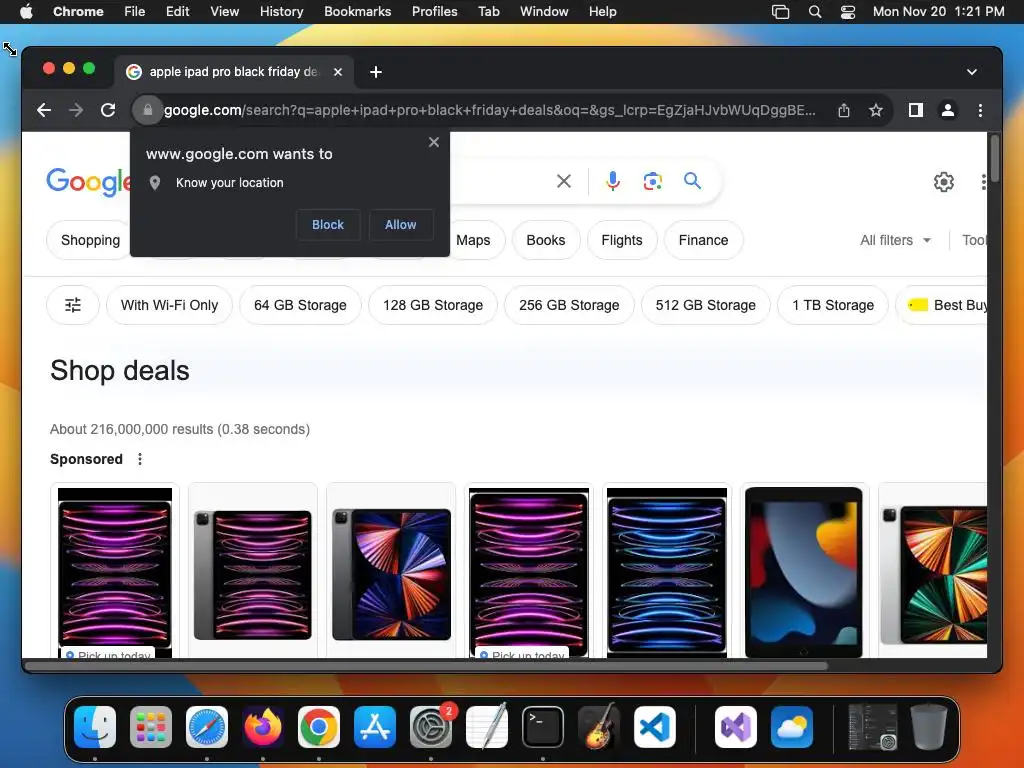Toggle the Best Buy filter chip
1024x768 pixels.
click(x=941, y=305)
